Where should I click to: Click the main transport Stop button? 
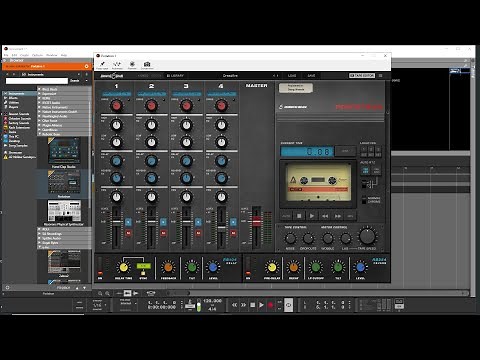pyautogui.click(x=252, y=305)
